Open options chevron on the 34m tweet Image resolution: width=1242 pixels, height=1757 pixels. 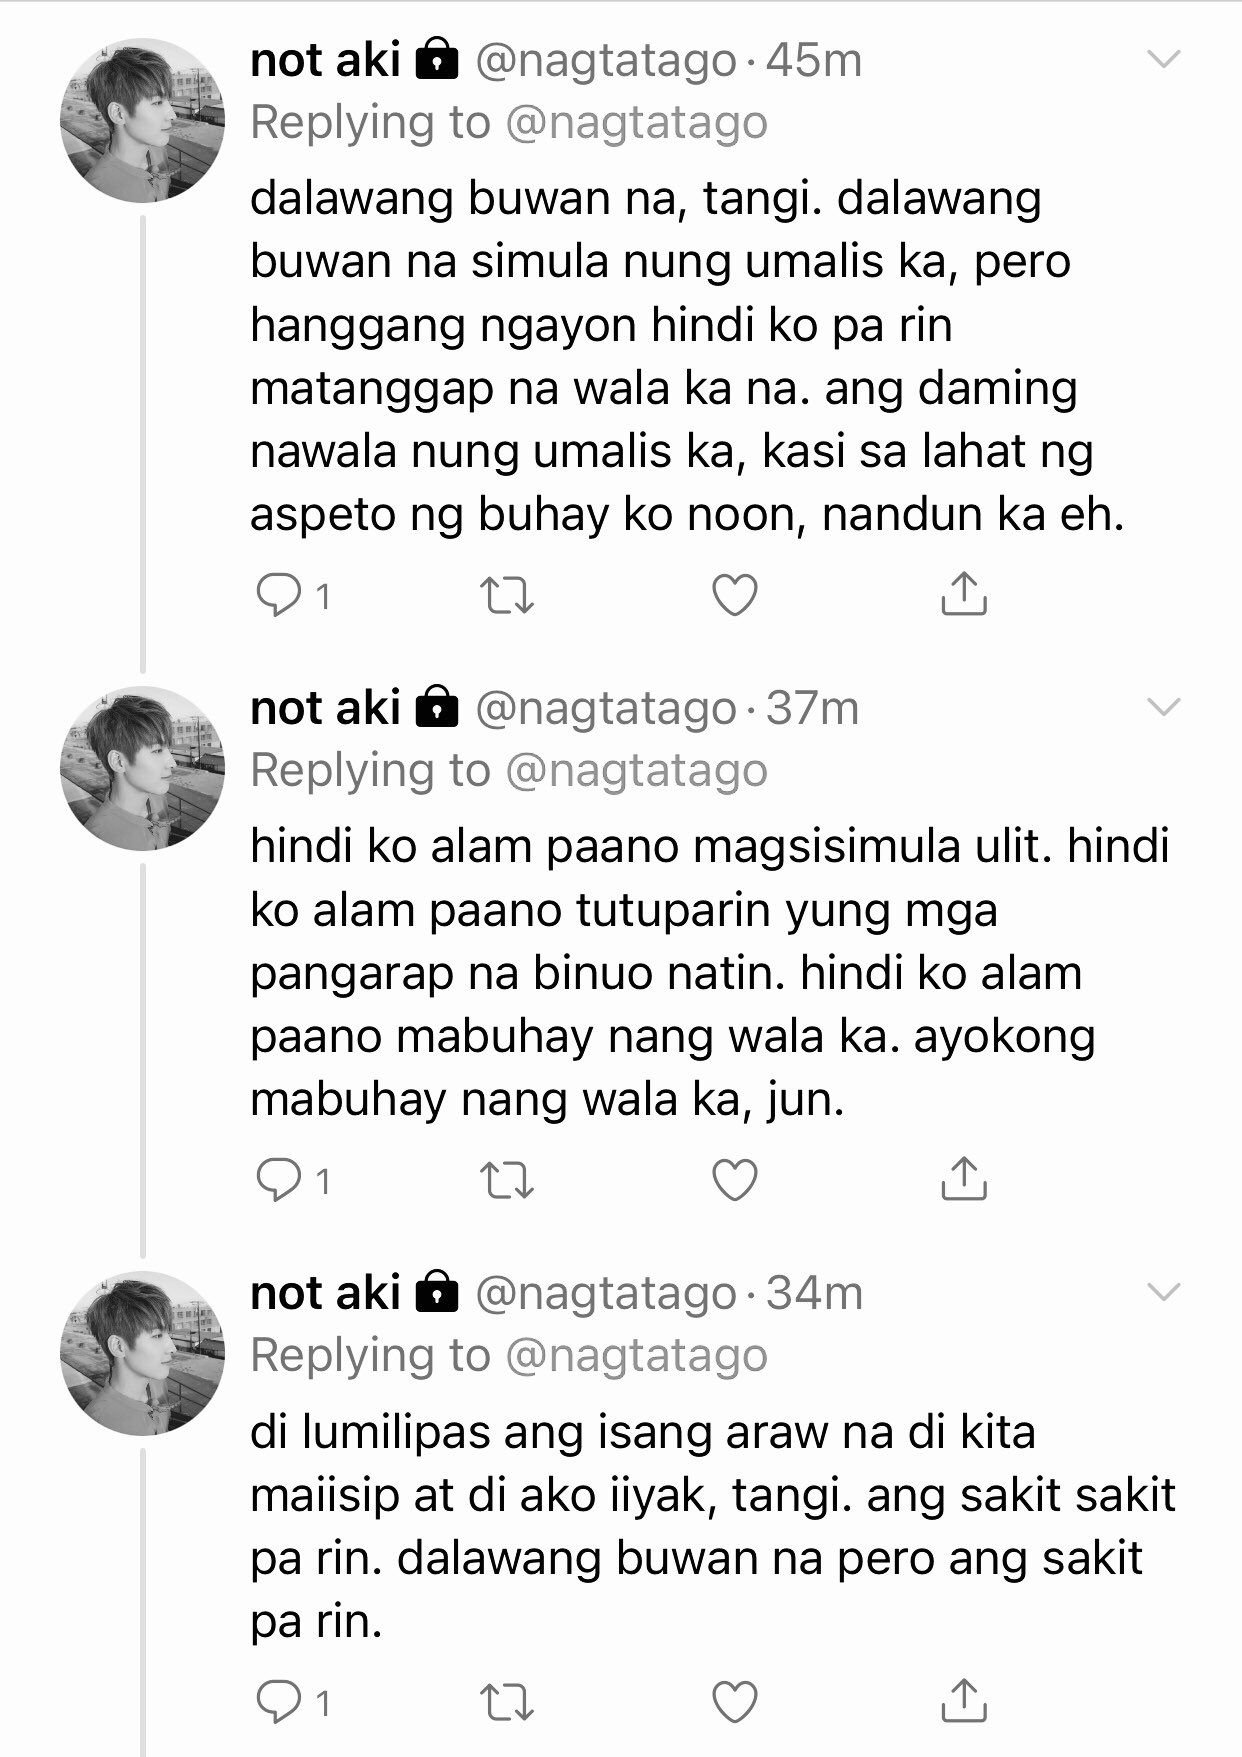pos(1163,1293)
